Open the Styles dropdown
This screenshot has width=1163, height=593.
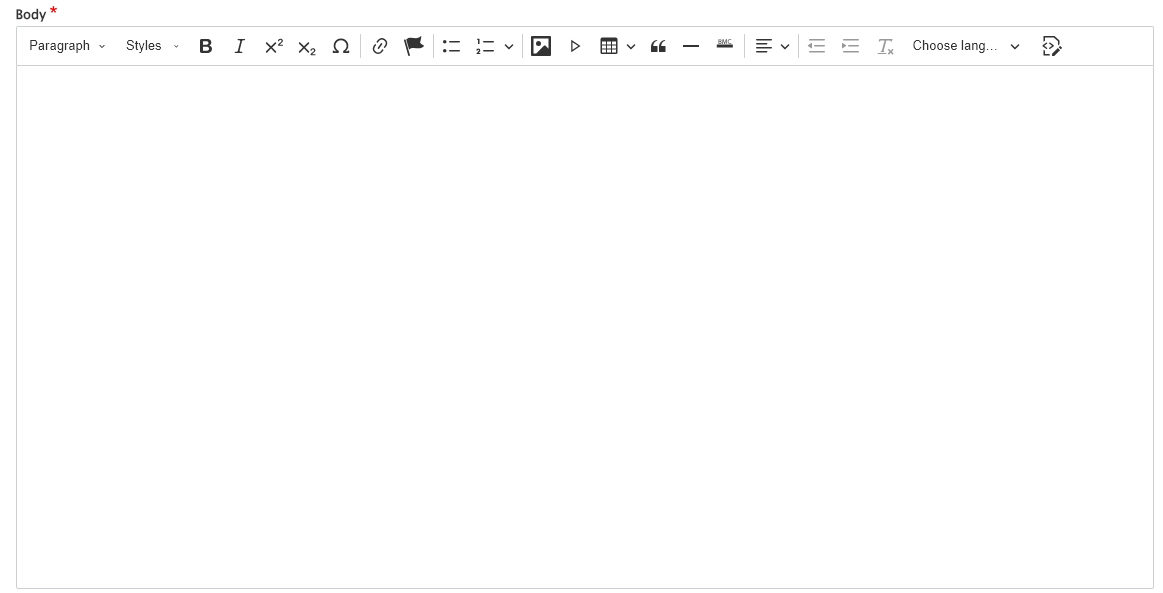(x=152, y=46)
